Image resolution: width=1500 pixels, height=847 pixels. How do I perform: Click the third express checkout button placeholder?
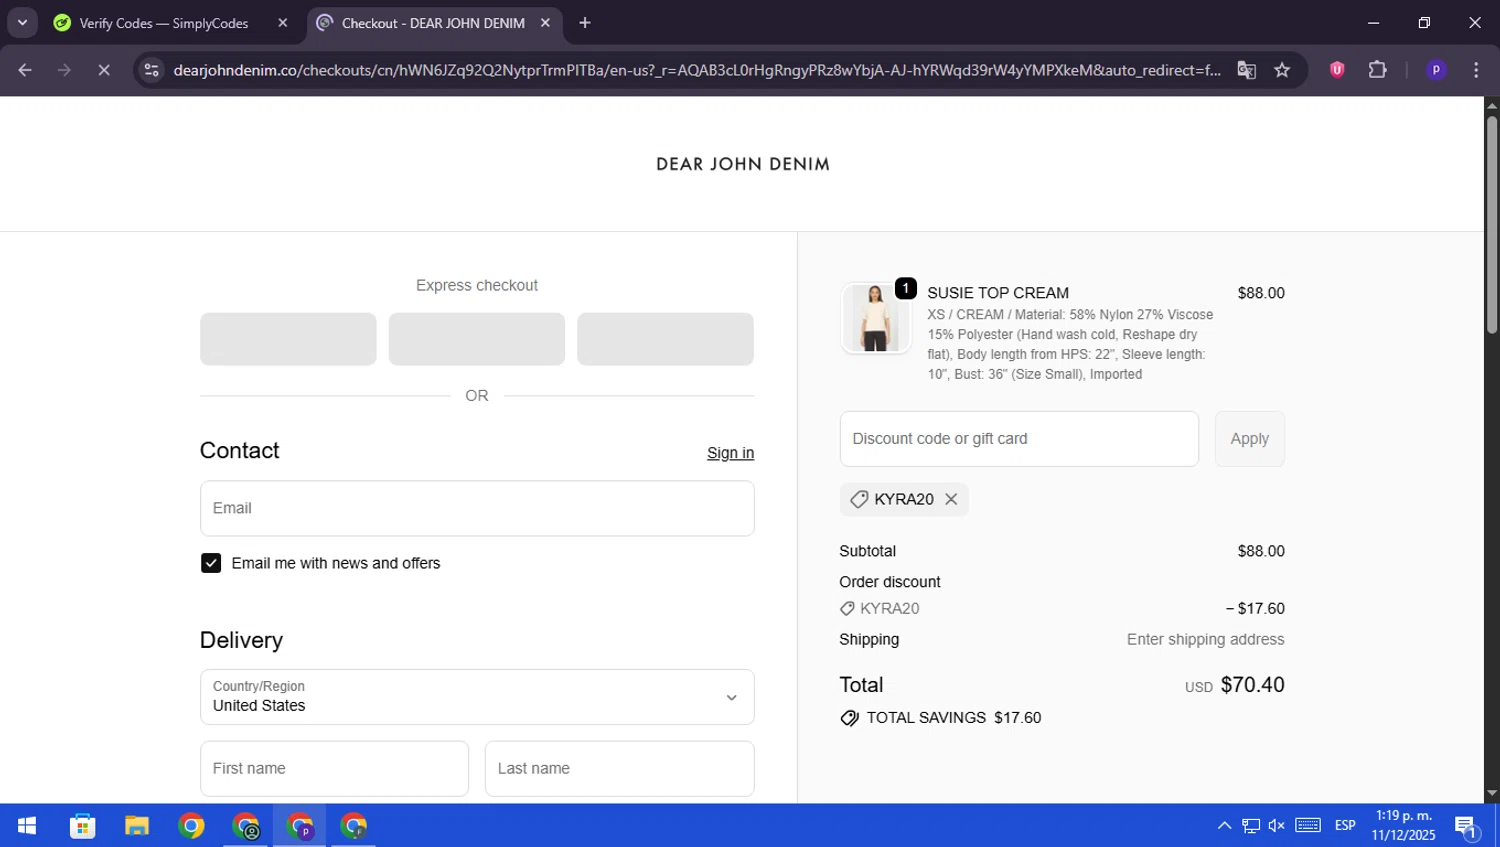point(665,339)
